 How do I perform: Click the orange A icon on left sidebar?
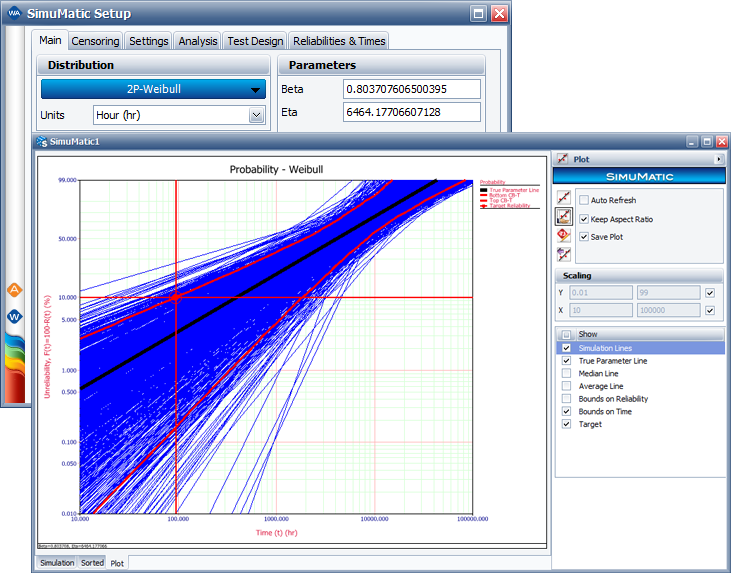tap(14, 290)
